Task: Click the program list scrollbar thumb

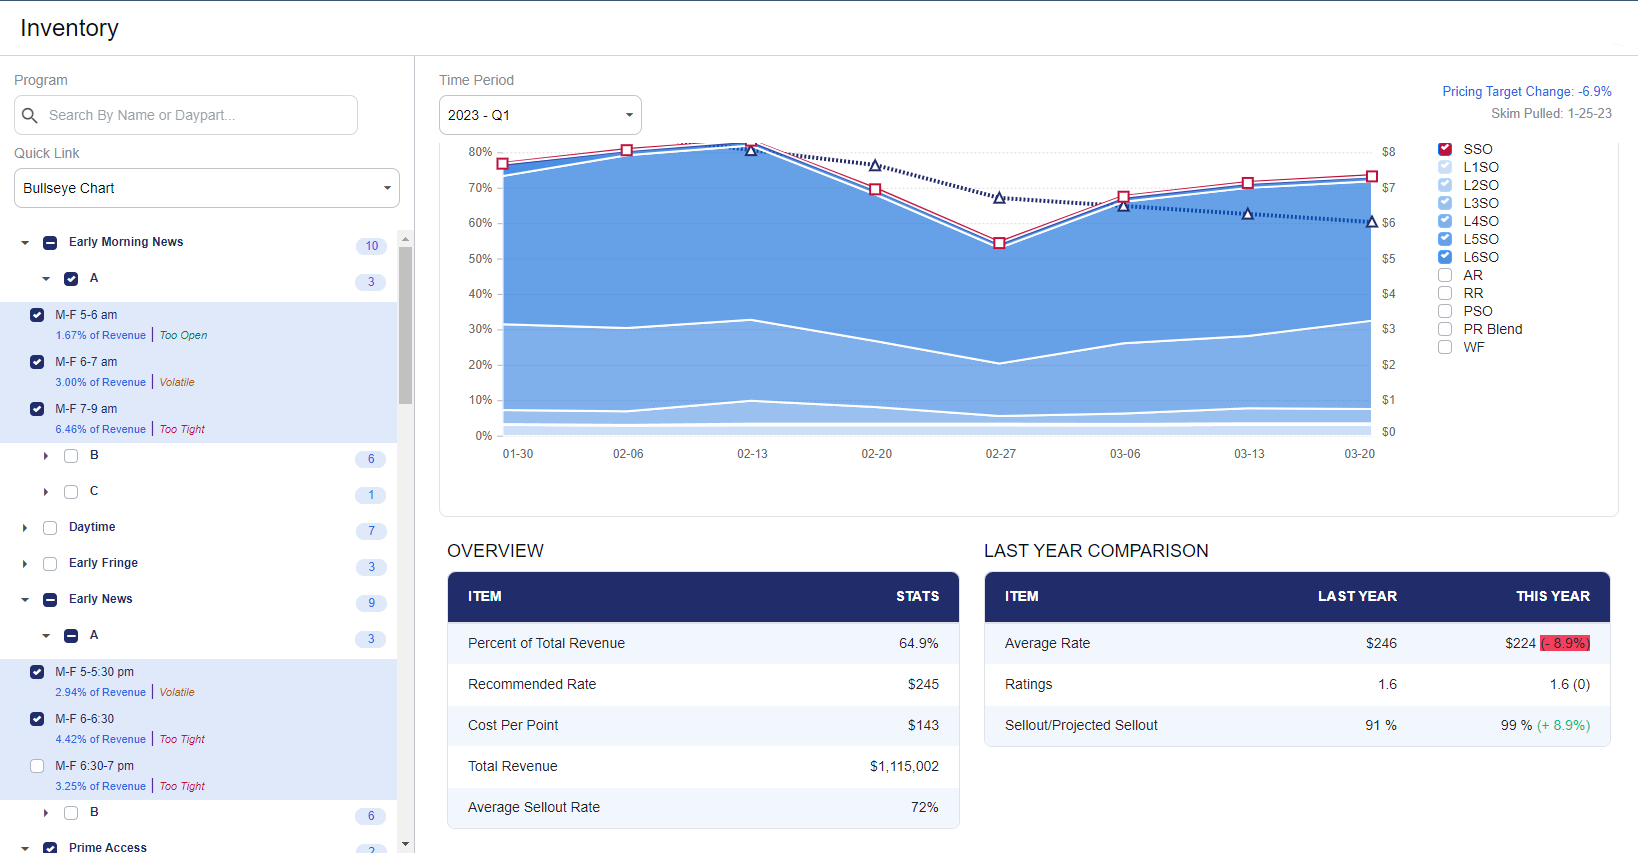Action: pyautogui.click(x=405, y=325)
